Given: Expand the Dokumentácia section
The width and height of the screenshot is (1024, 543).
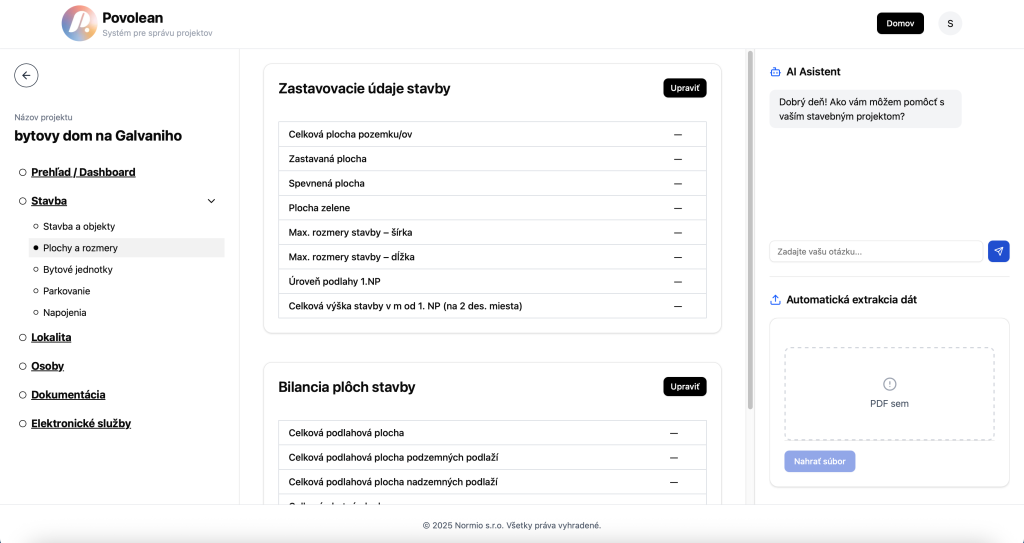Looking at the screenshot, I should [x=68, y=395].
